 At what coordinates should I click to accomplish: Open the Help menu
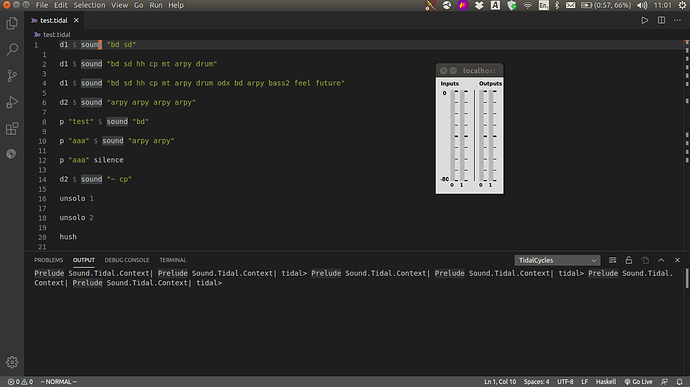click(x=176, y=5)
